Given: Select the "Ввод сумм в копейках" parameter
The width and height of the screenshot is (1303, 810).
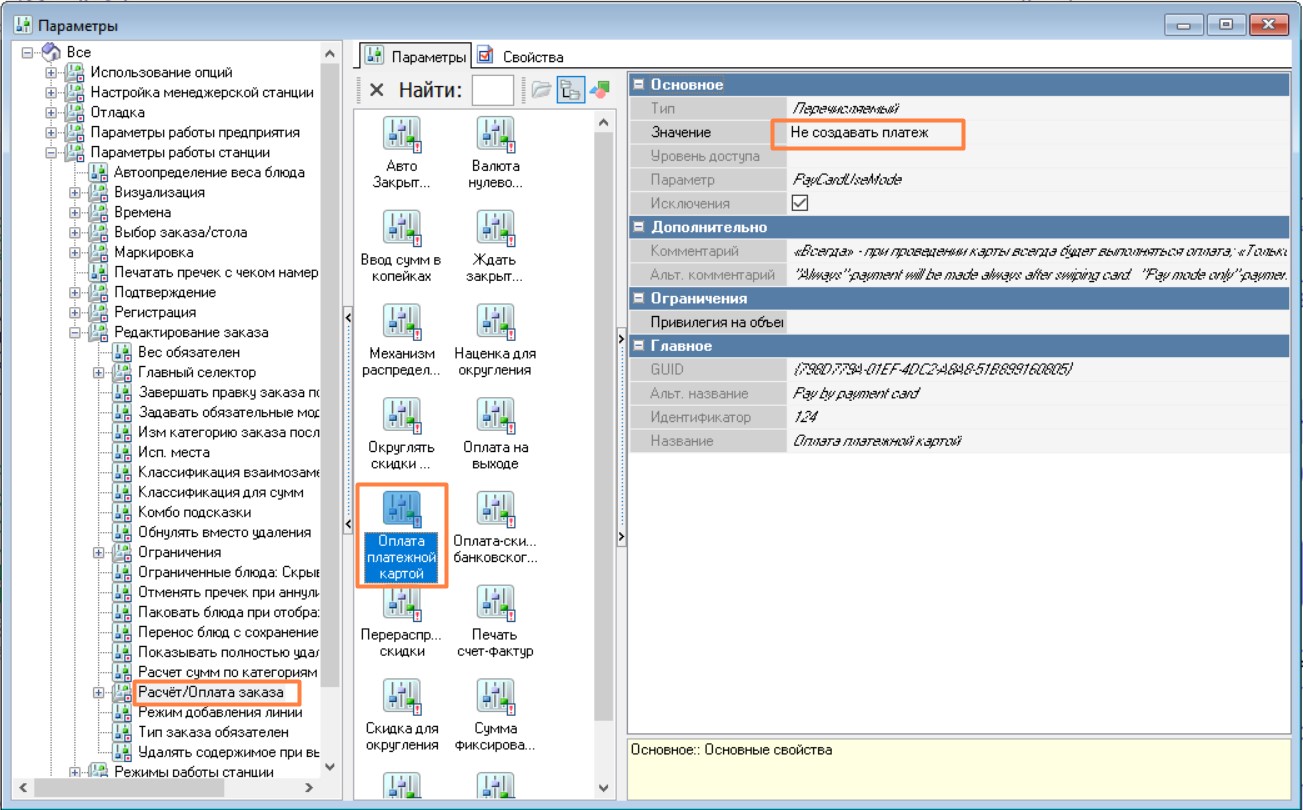Looking at the screenshot, I should (x=401, y=229).
